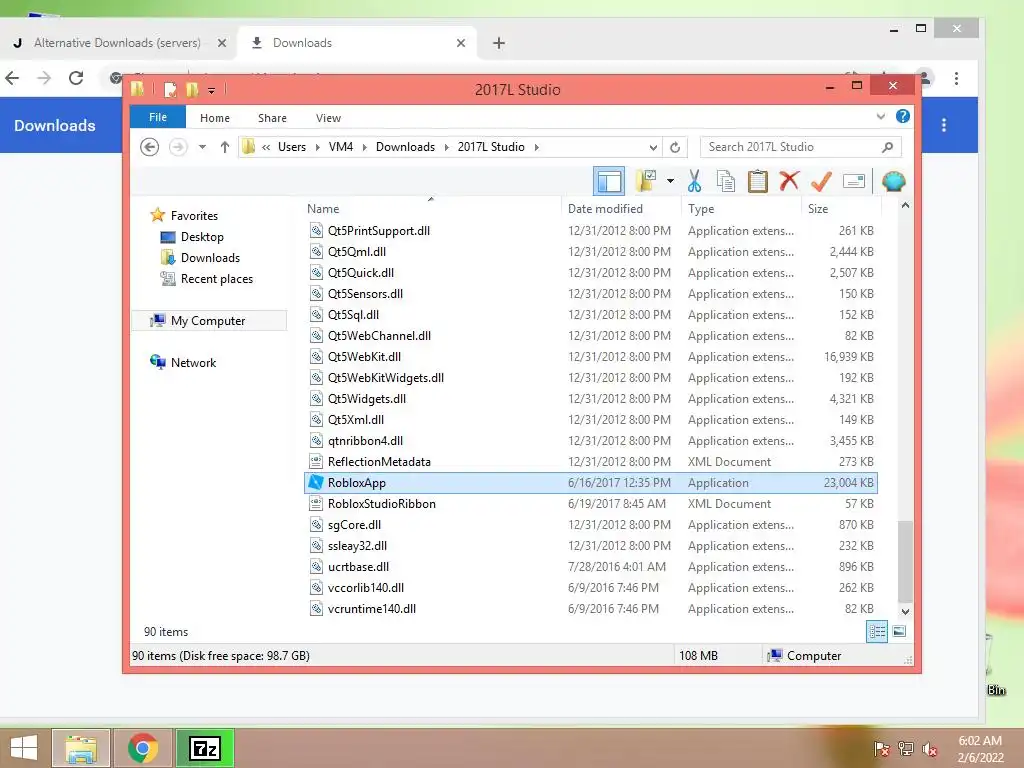
Task: Click the Copy icon in toolbar
Action: 726,181
